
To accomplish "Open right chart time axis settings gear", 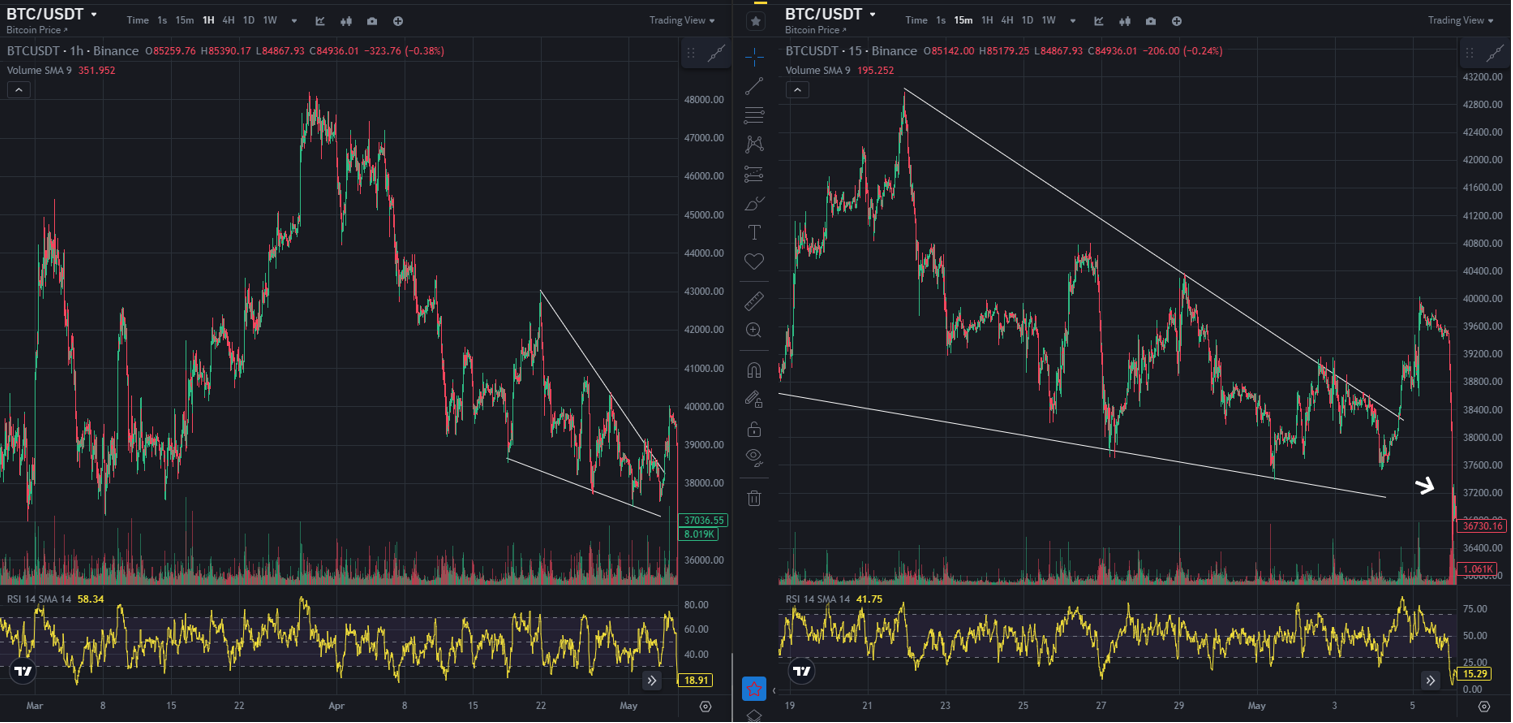I will coord(1484,706).
